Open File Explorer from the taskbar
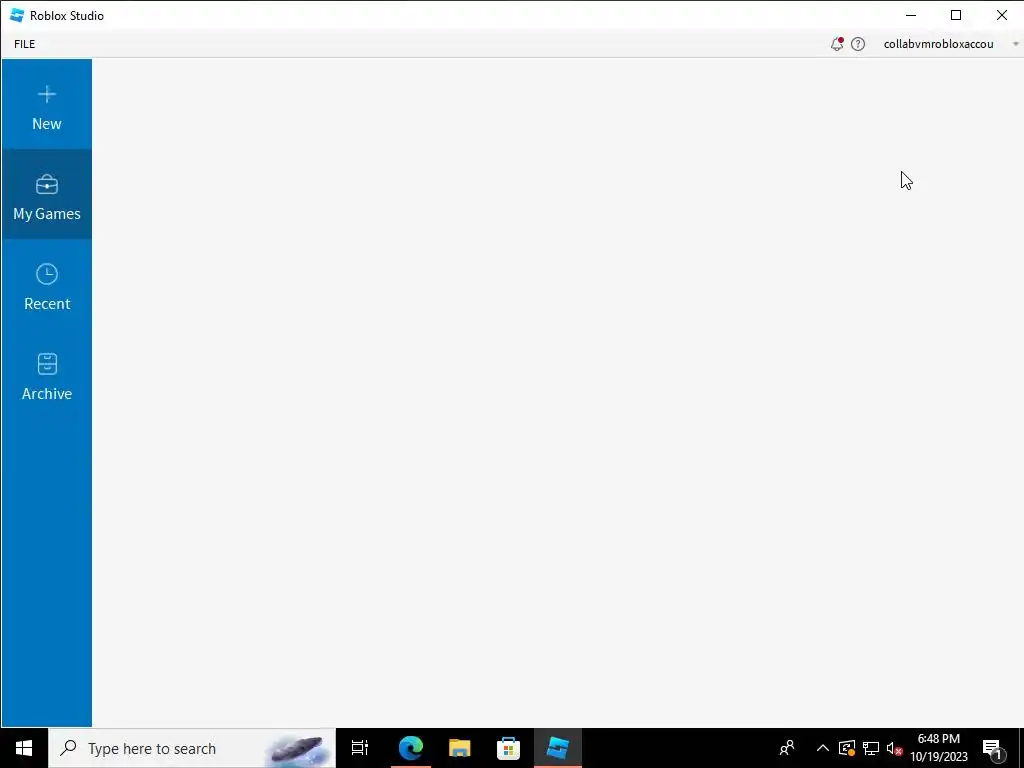The image size is (1024, 768). pos(460,748)
